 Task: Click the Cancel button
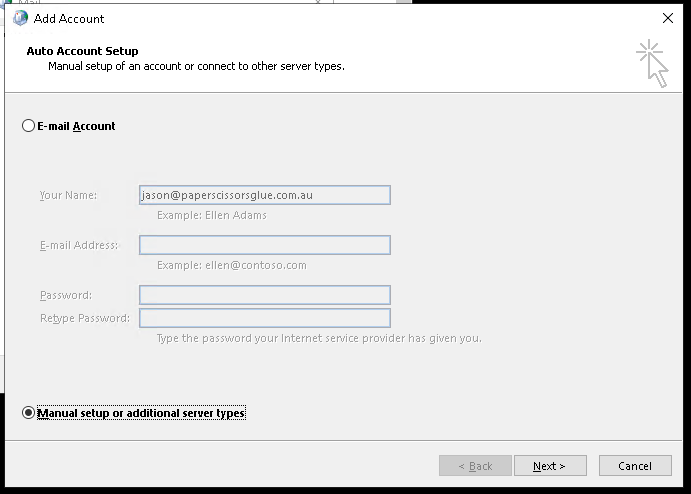(634, 466)
